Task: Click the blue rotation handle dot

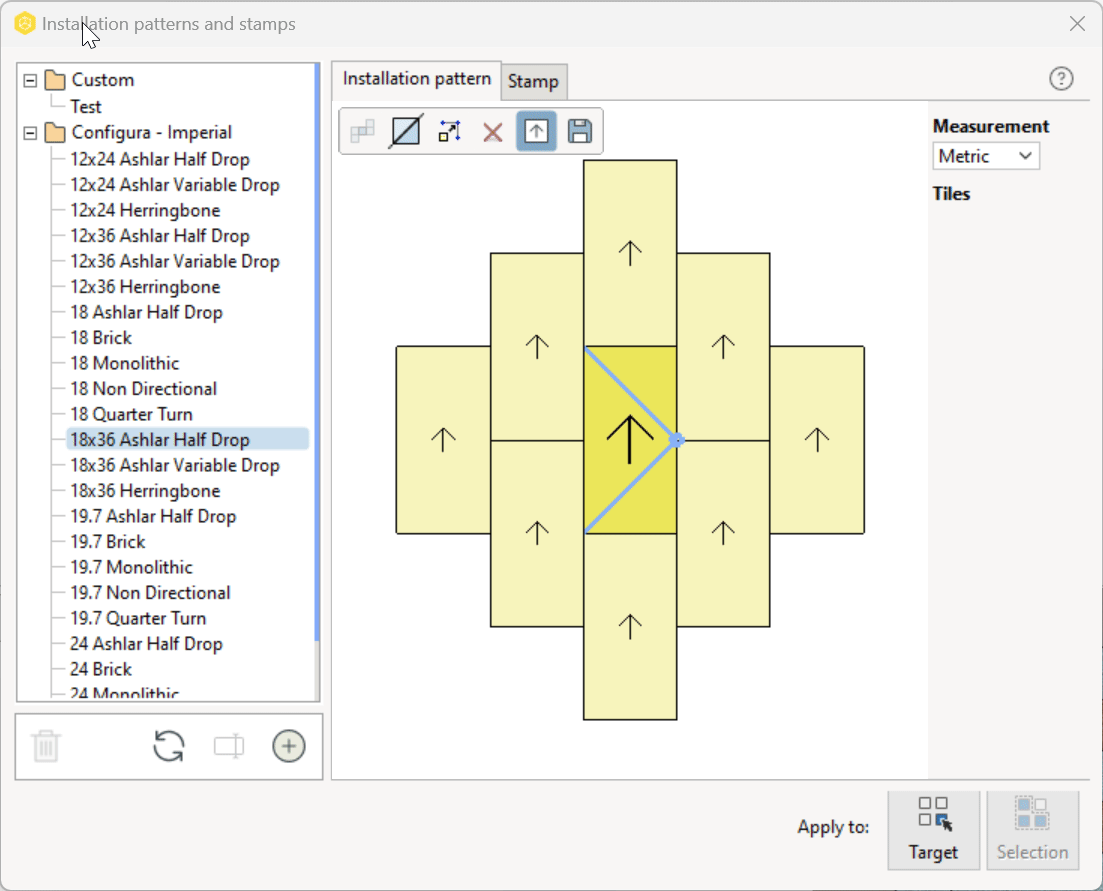Action: (x=676, y=440)
